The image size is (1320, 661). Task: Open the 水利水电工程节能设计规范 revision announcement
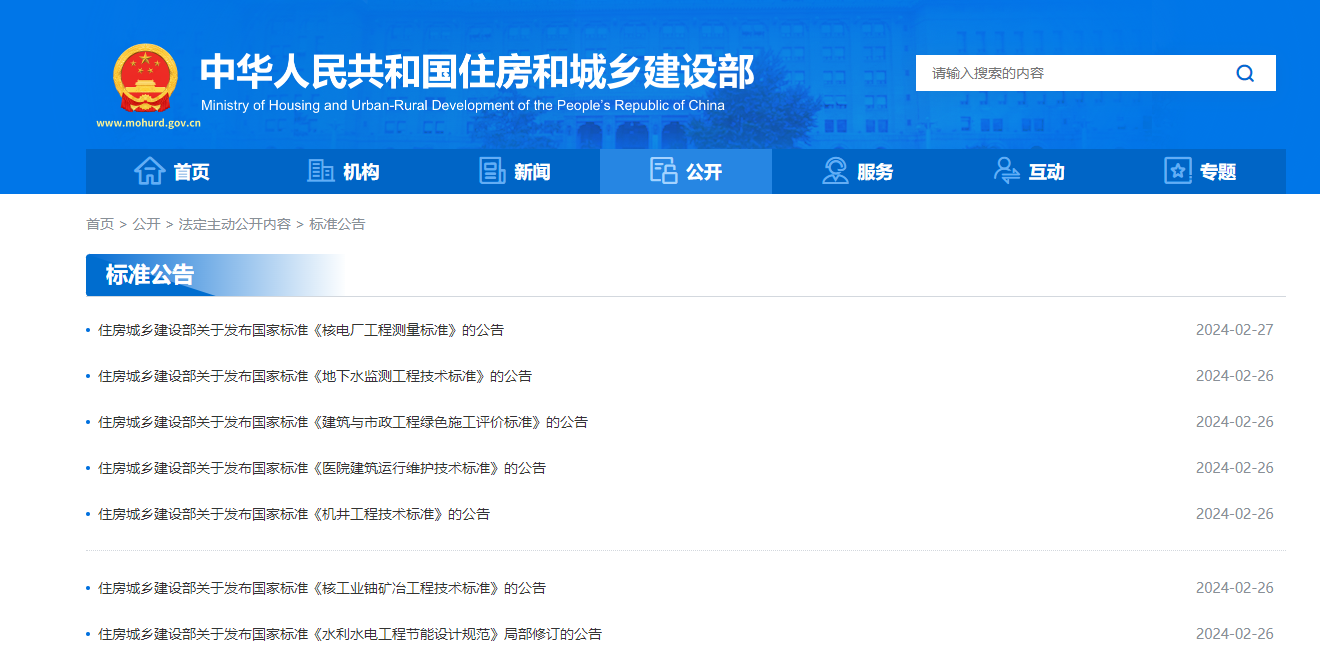tap(350, 634)
